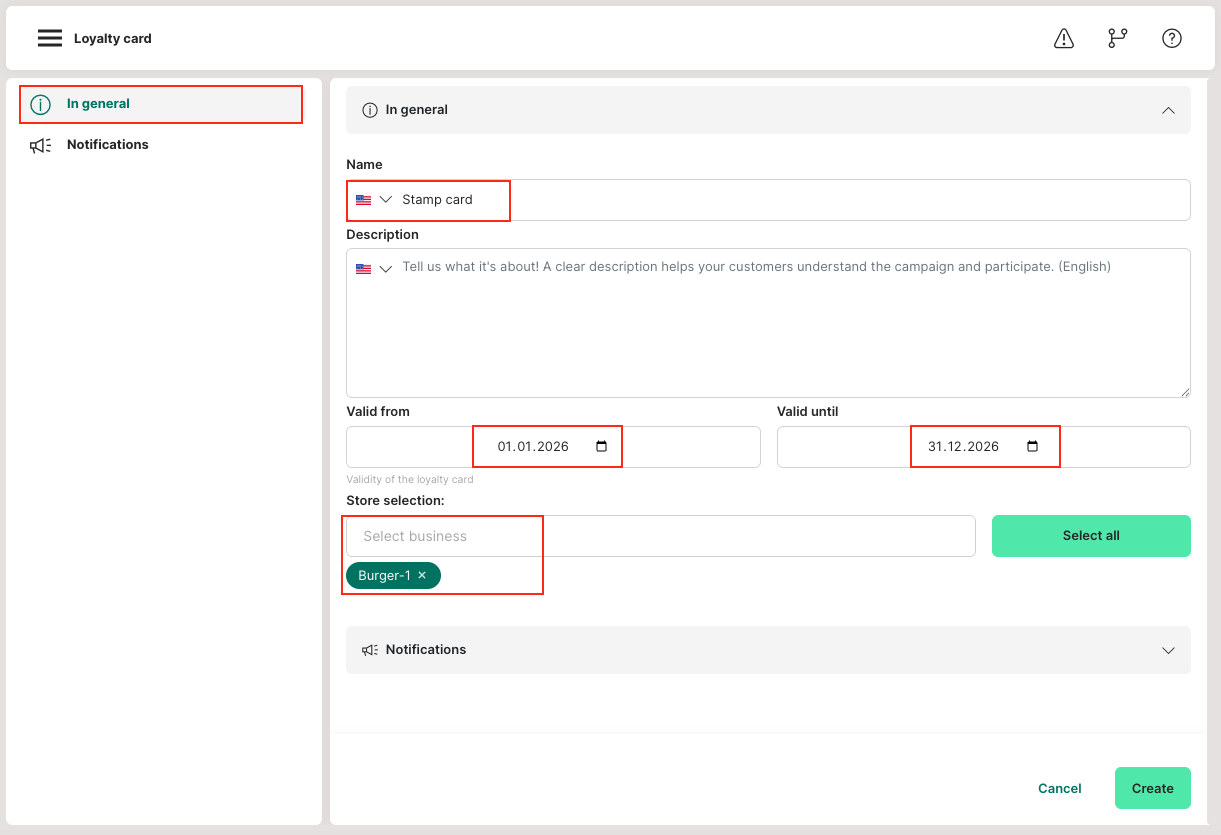Click into the Description text area

[x=768, y=330]
